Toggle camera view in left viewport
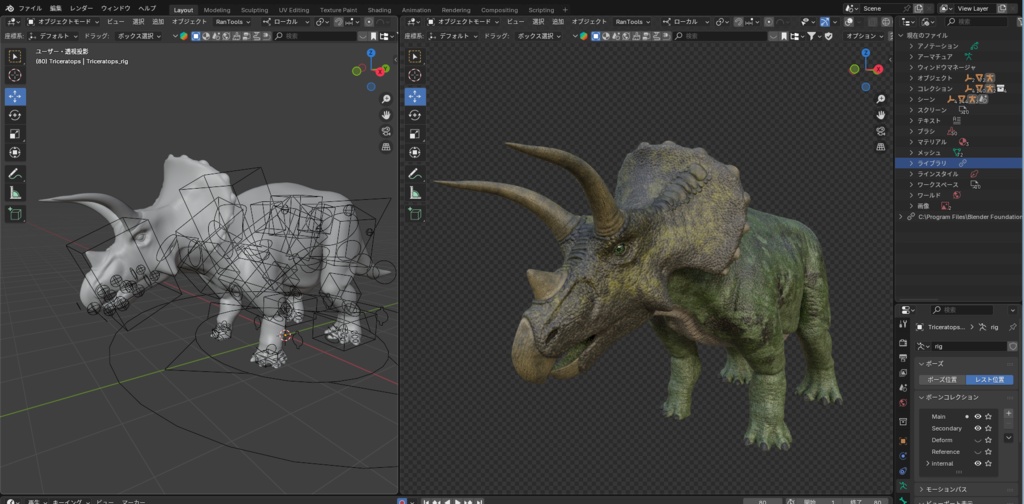 pyautogui.click(x=386, y=131)
